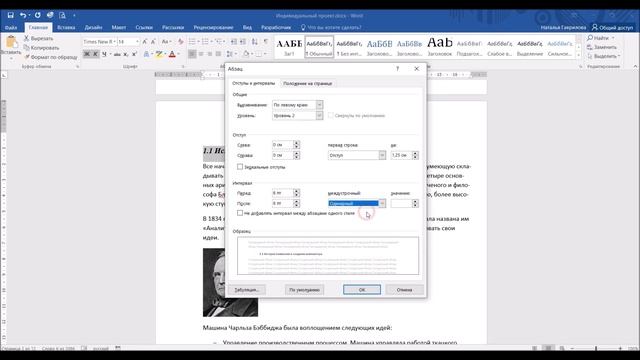The height and width of the screenshot is (360, 640).
Task: Activate Формат по образцу painter
Action: point(51,57)
